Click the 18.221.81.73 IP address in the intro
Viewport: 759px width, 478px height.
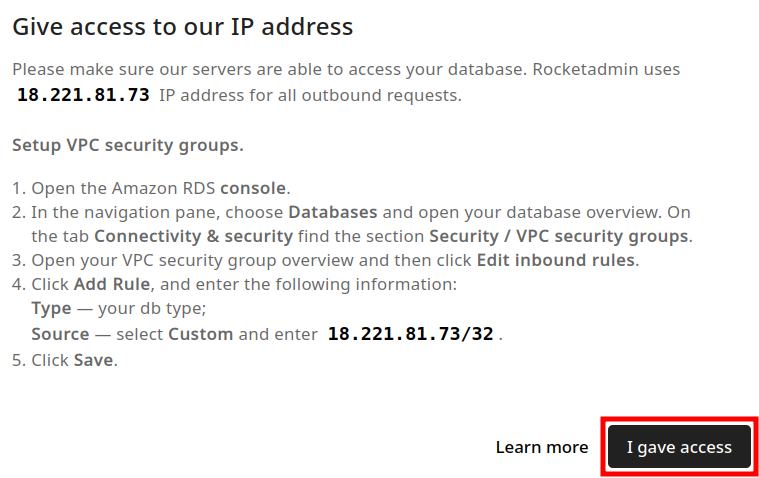pos(83,96)
